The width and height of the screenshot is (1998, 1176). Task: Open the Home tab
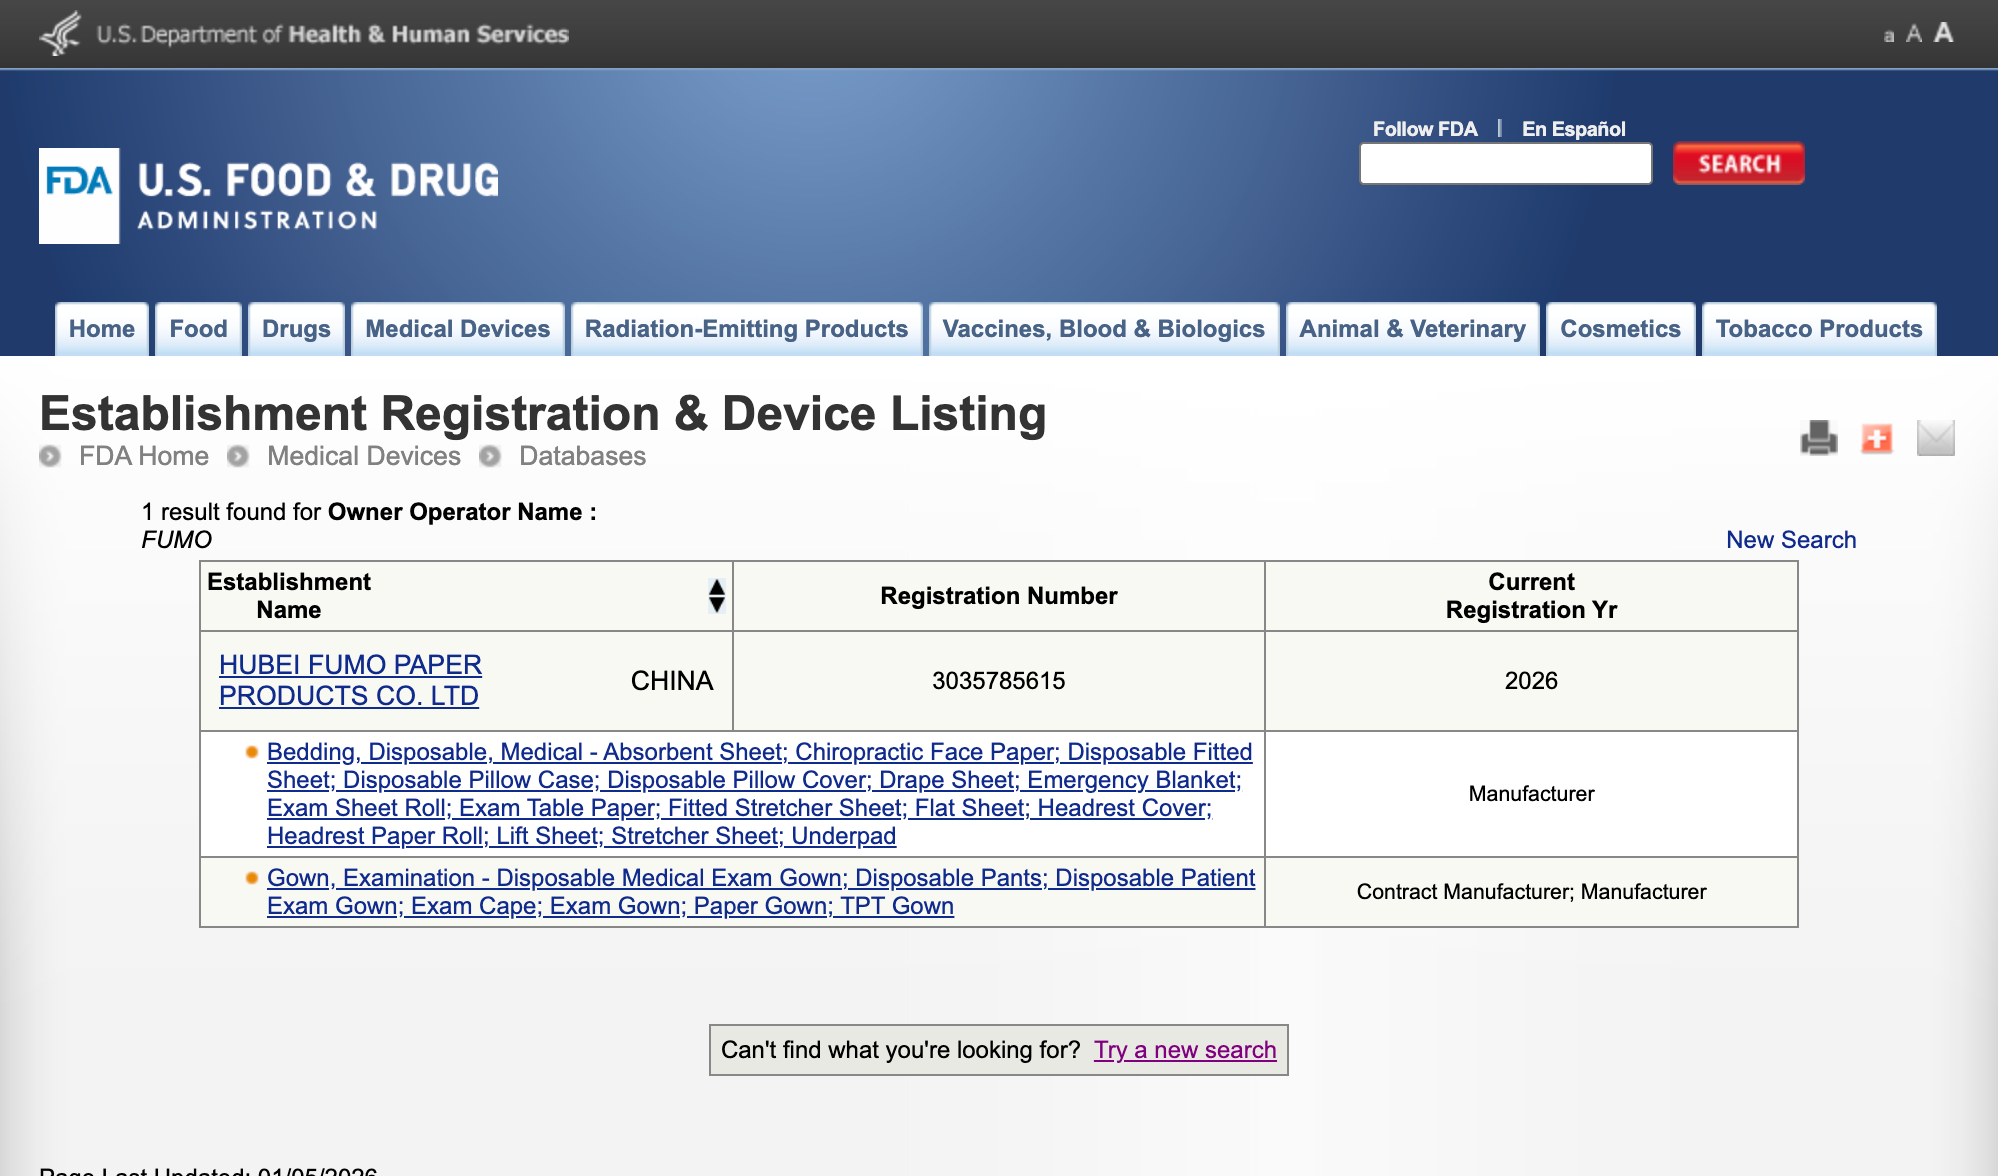[x=102, y=329]
